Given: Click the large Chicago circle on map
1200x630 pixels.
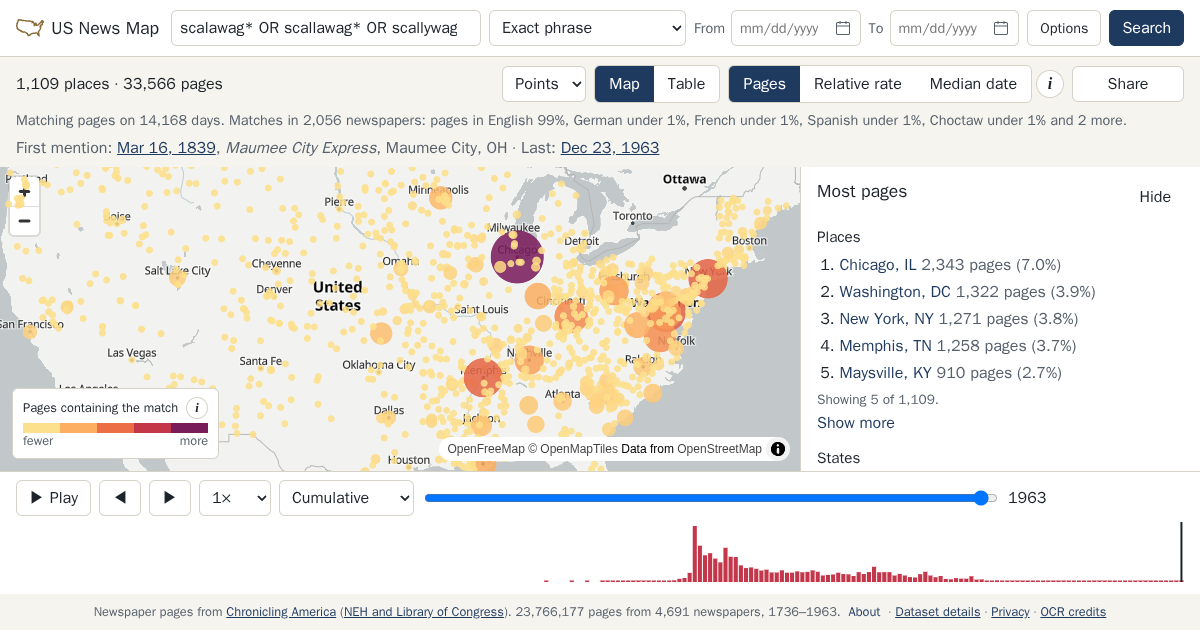Looking at the screenshot, I should pos(517,257).
